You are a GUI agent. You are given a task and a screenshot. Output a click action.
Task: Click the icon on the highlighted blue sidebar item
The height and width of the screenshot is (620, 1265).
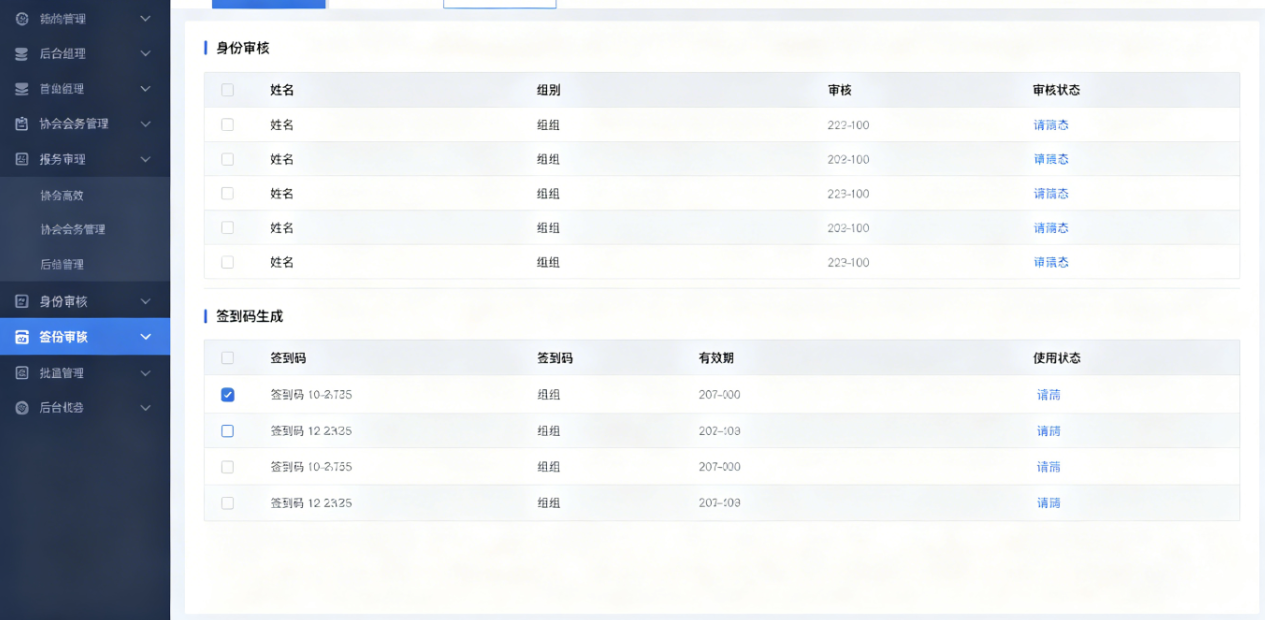coord(21,337)
